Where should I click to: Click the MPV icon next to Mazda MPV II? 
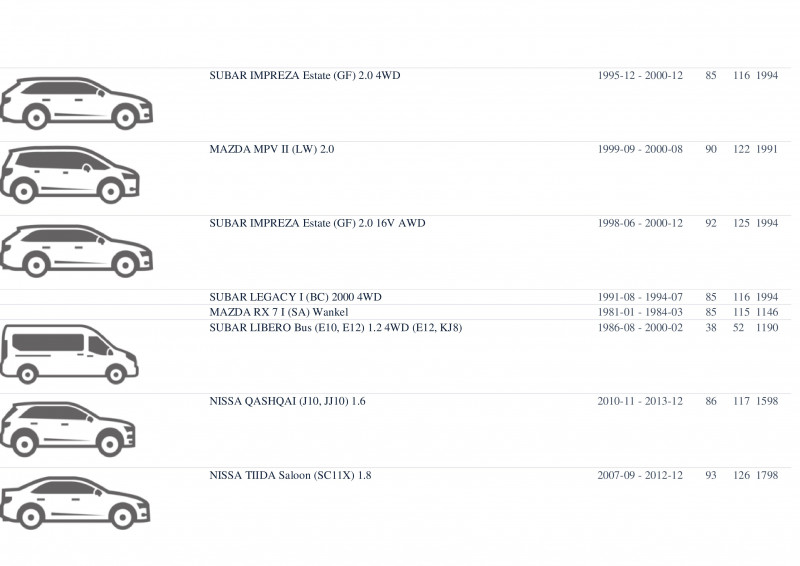[x=70, y=175]
